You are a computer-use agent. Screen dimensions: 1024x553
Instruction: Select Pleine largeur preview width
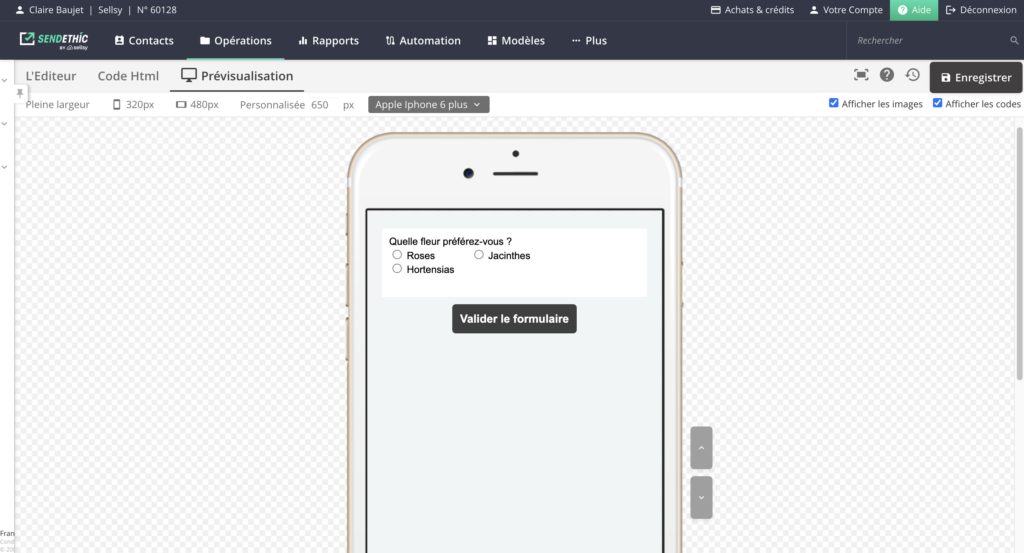click(x=57, y=104)
